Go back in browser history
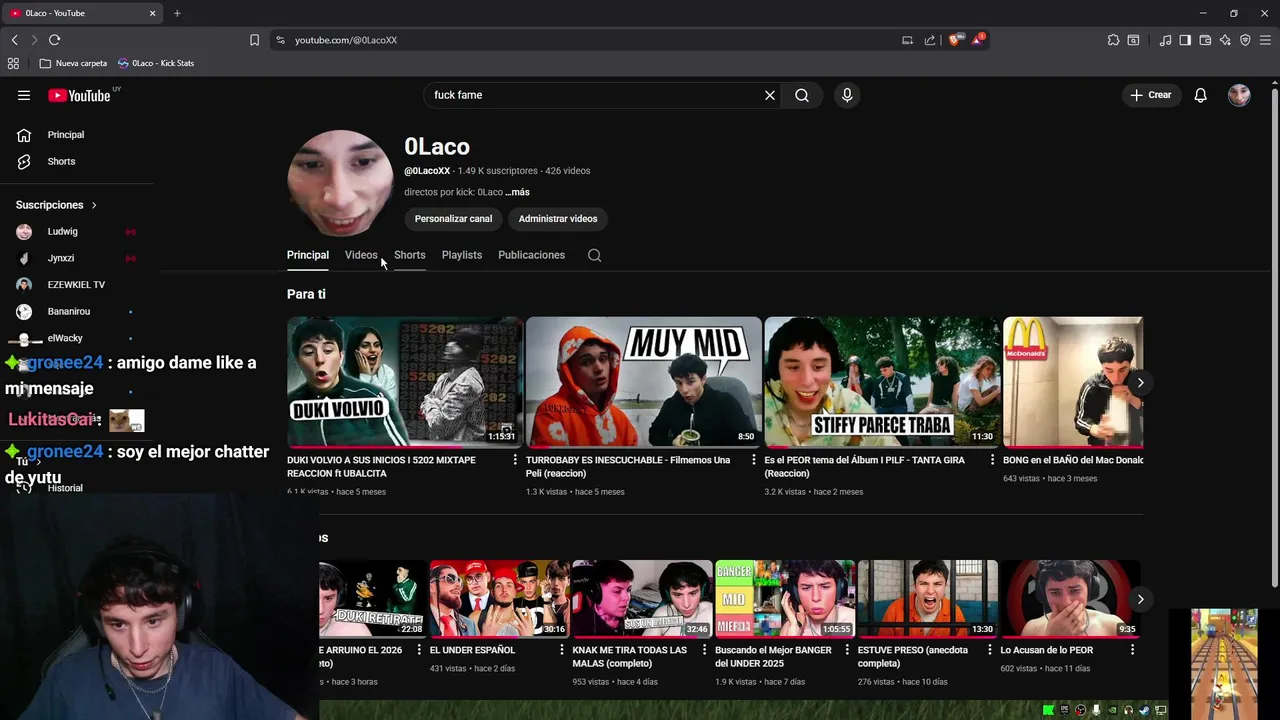Screen dimensions: 1280x720 pos(14,40)
